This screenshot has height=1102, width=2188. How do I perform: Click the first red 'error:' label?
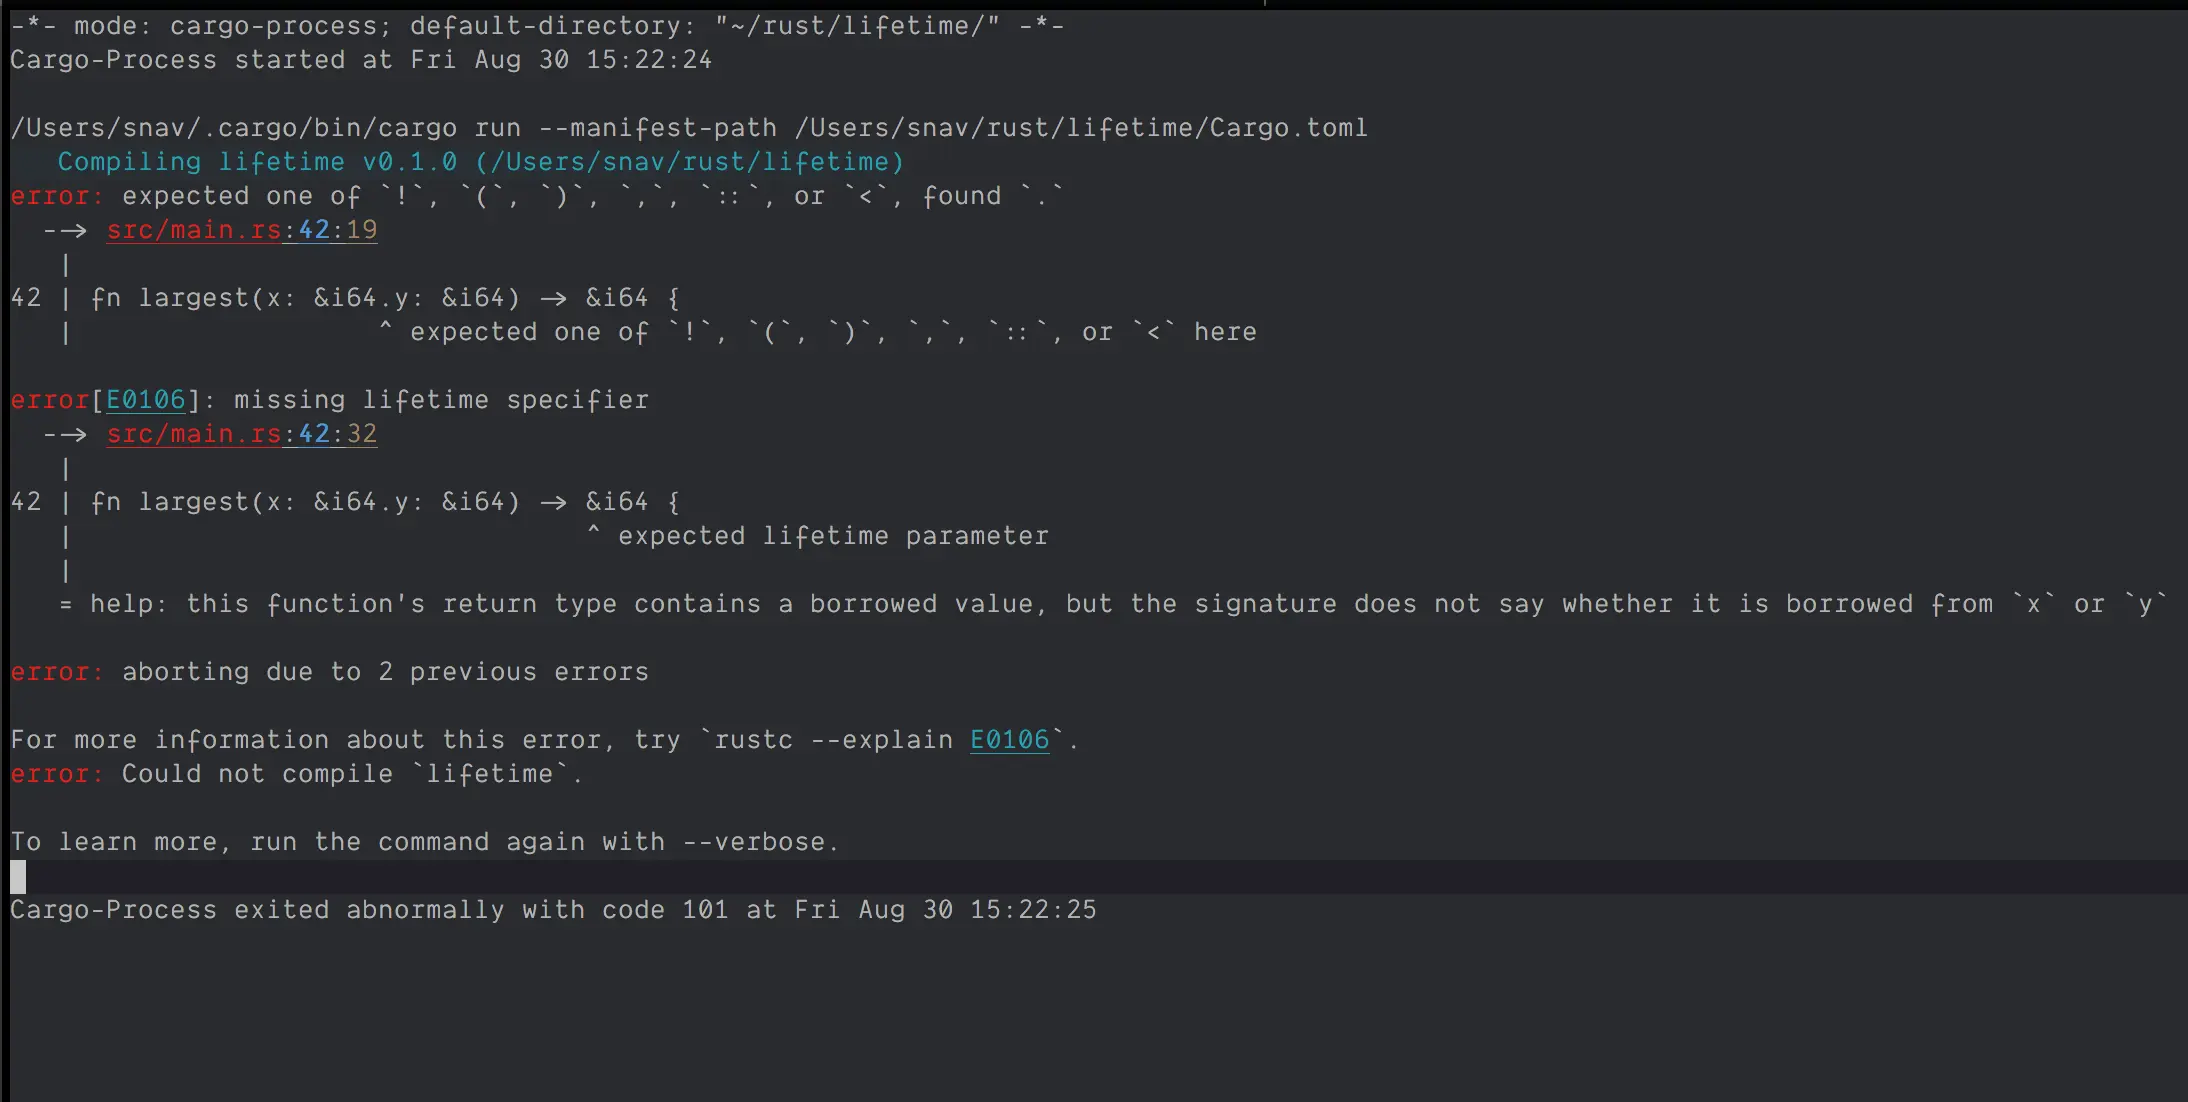tap(57, 196)
